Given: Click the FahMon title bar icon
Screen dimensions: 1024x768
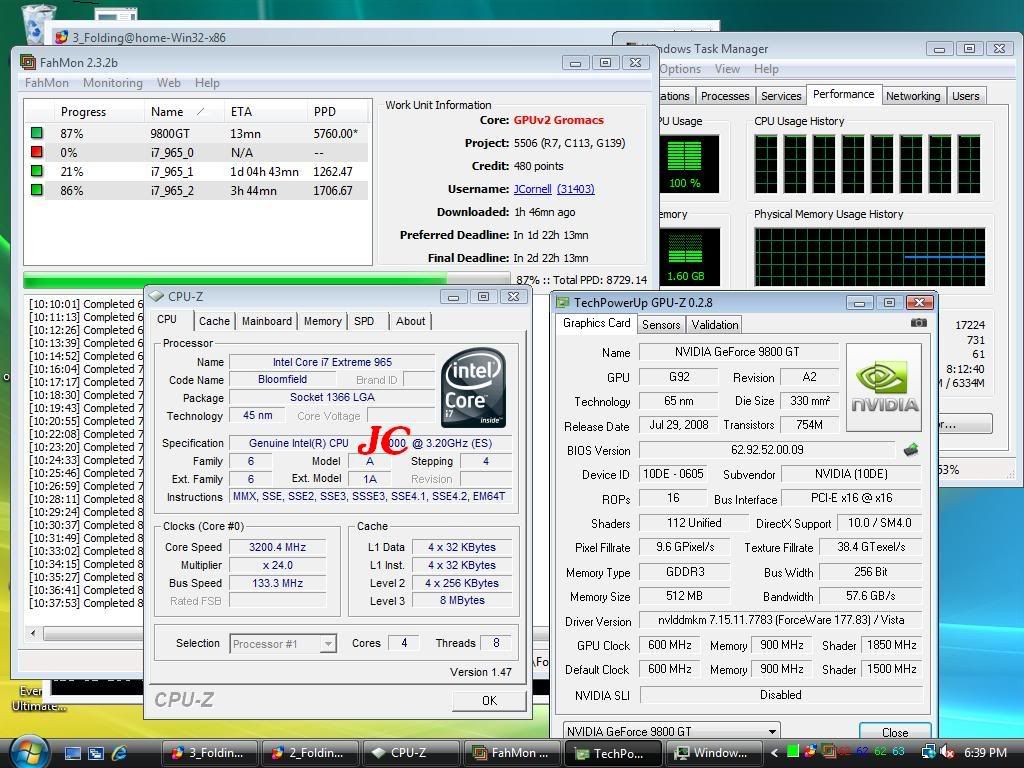Looking at the screenshot, I should [x=27, y=62].
